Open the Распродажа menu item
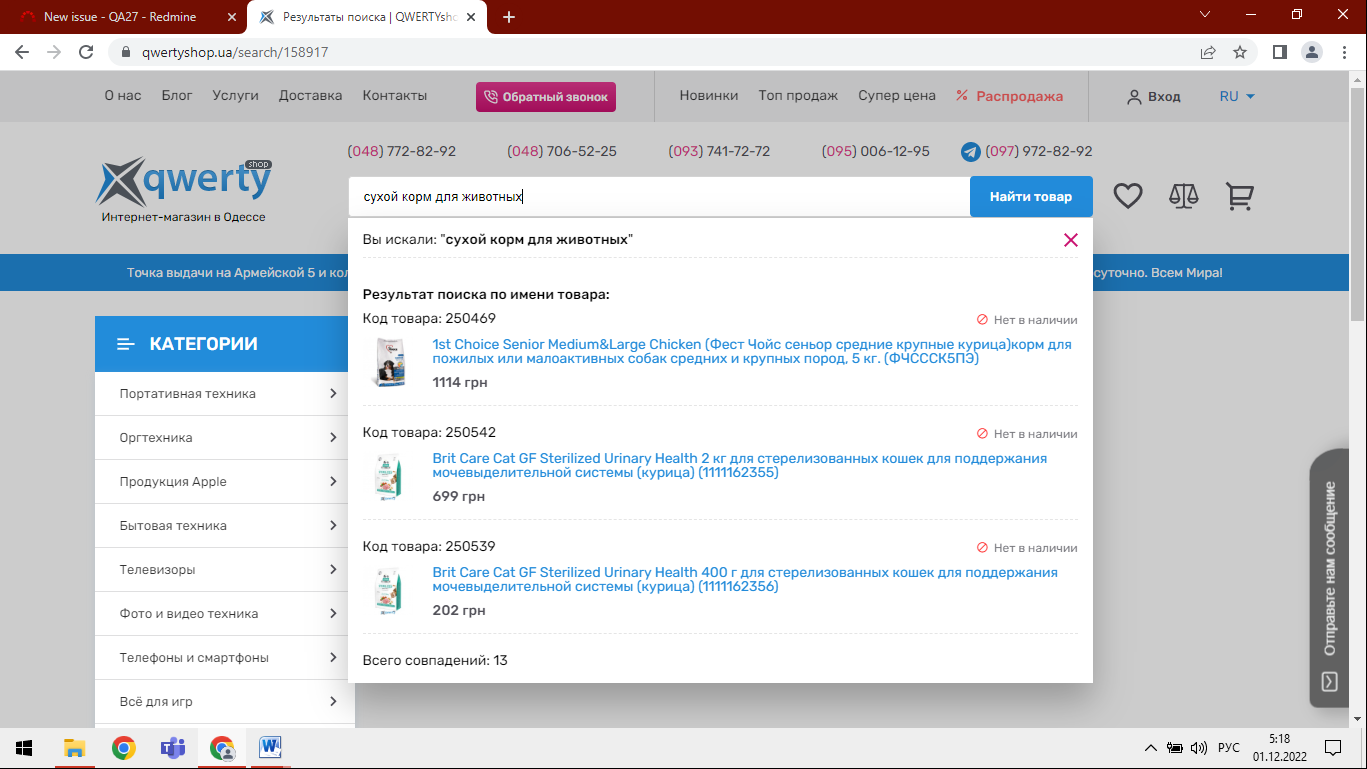Image resolution: width=1367 pixels, height=769 pixels. (x=1009, y=96)
